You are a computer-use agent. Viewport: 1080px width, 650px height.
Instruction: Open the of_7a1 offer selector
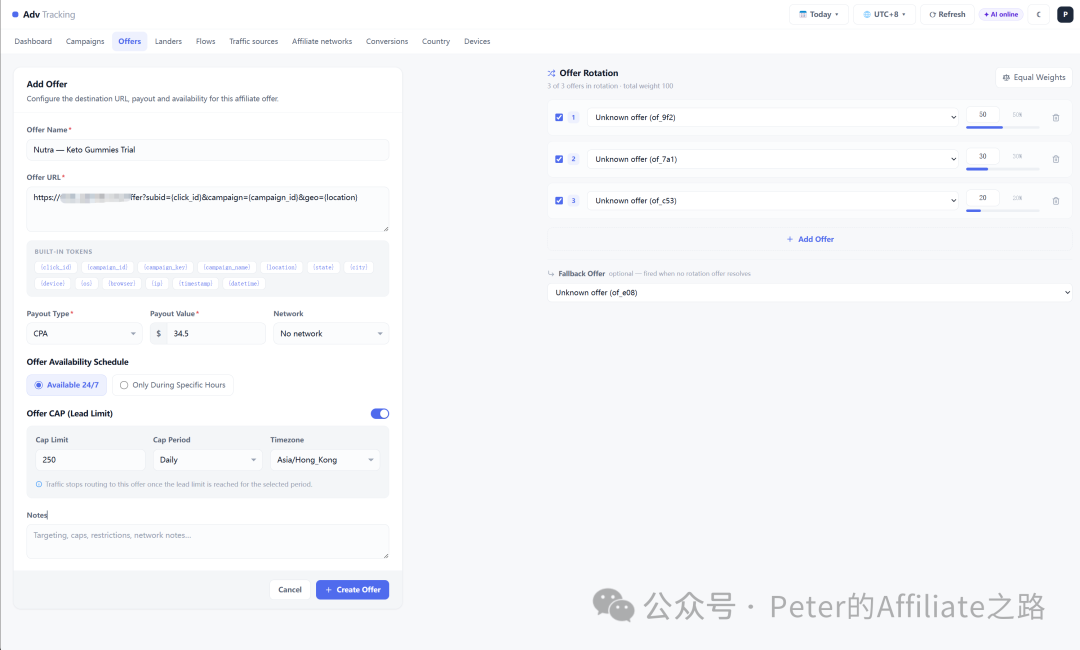772,159
